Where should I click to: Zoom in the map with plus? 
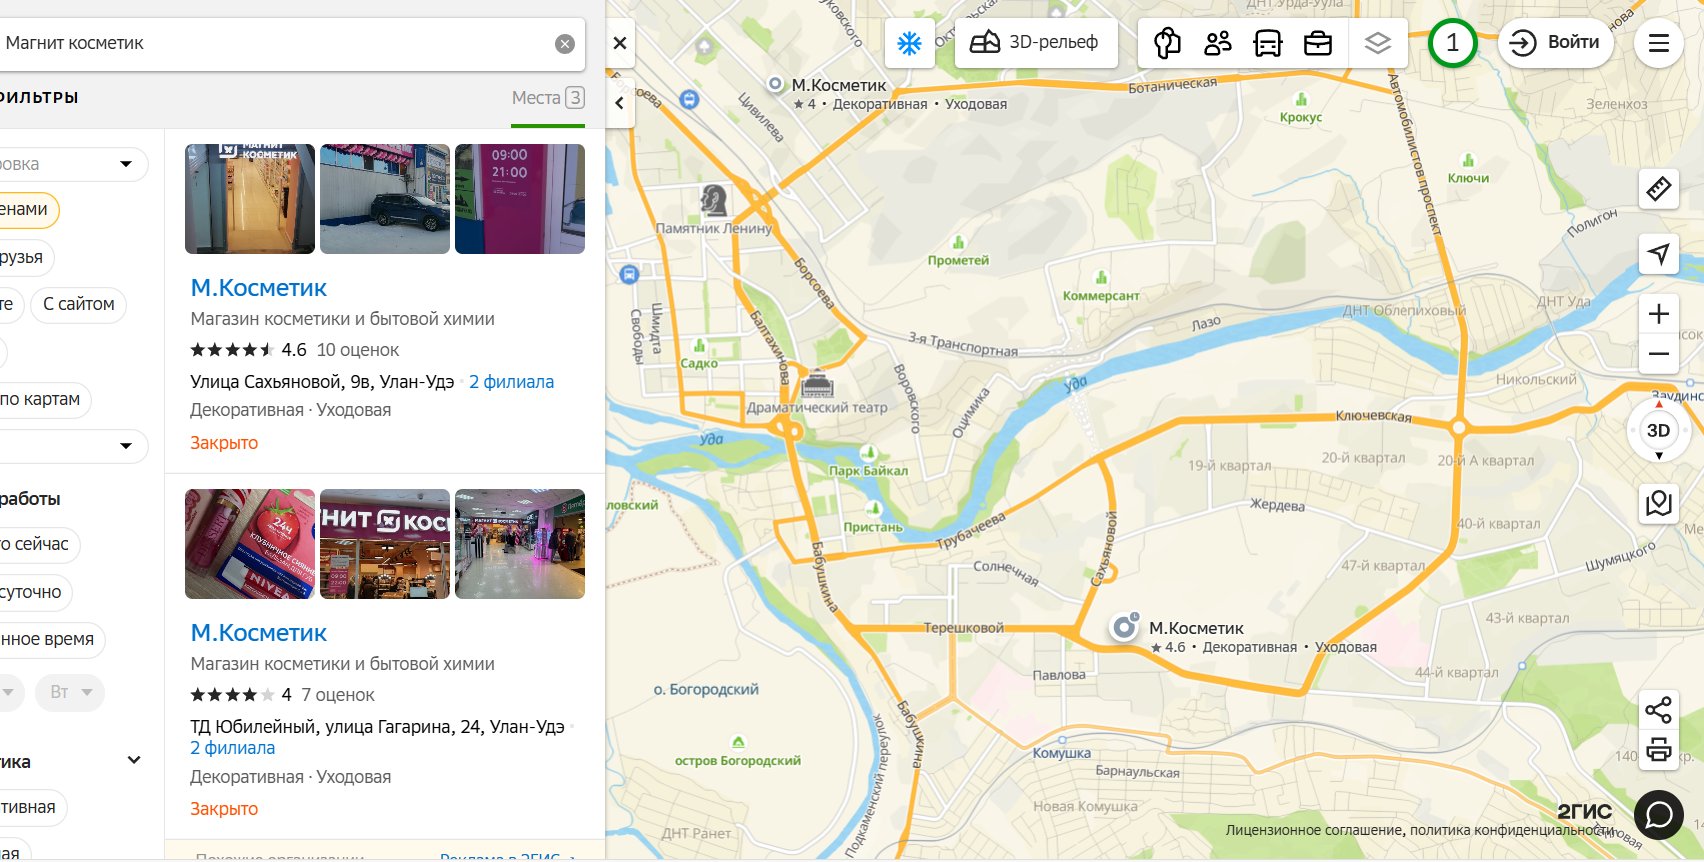(x=1658, y=314)
